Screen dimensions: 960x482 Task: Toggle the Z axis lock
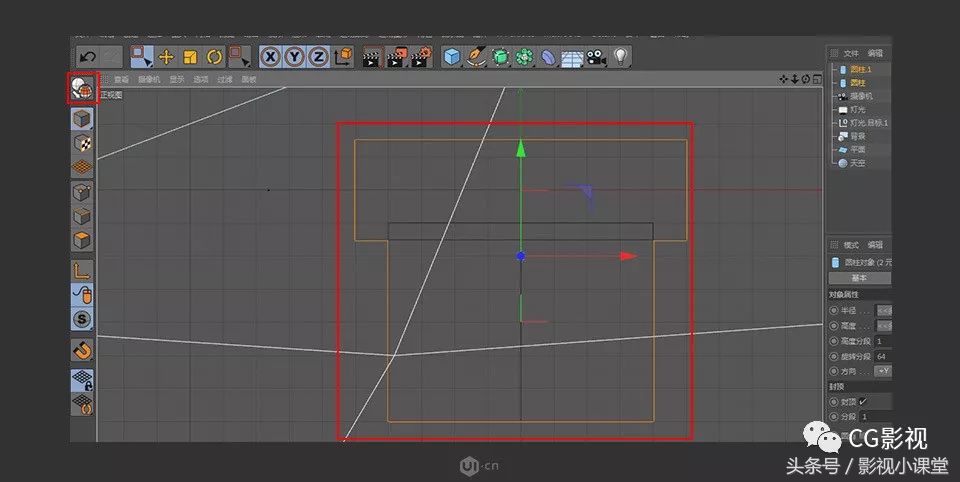click(318, 57)
